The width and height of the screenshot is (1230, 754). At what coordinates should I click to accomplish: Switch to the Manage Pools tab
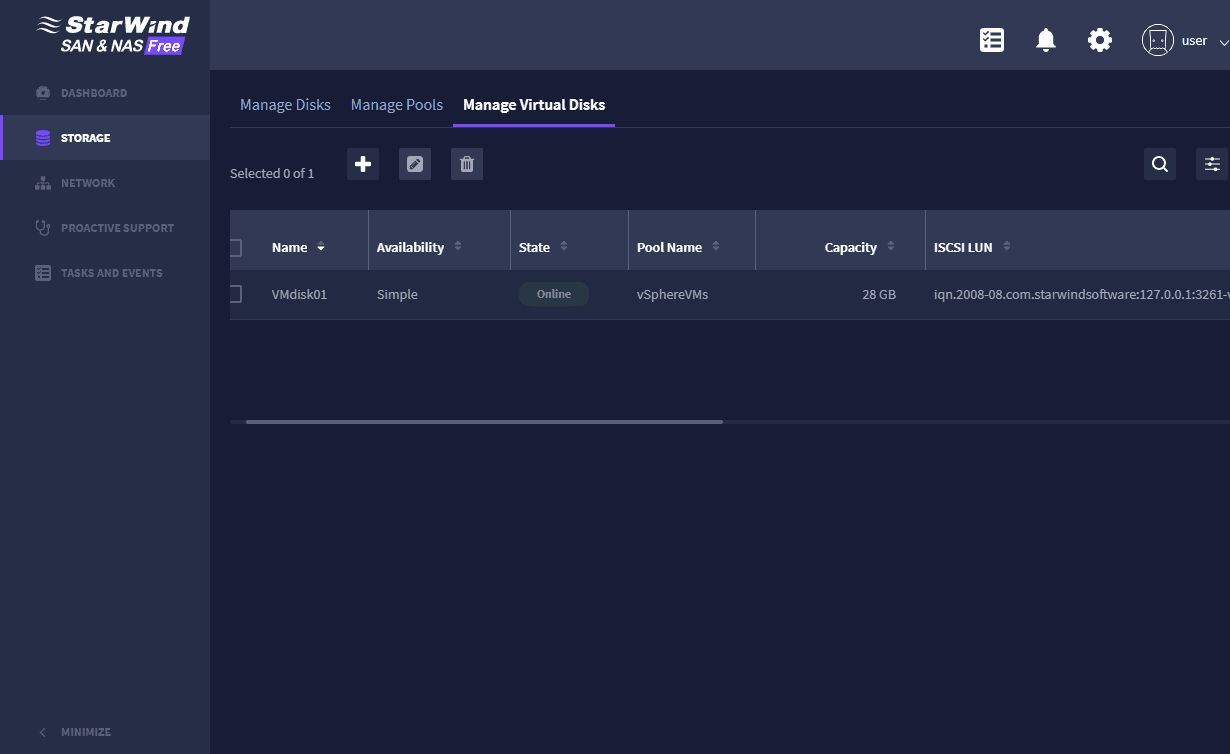396,104
